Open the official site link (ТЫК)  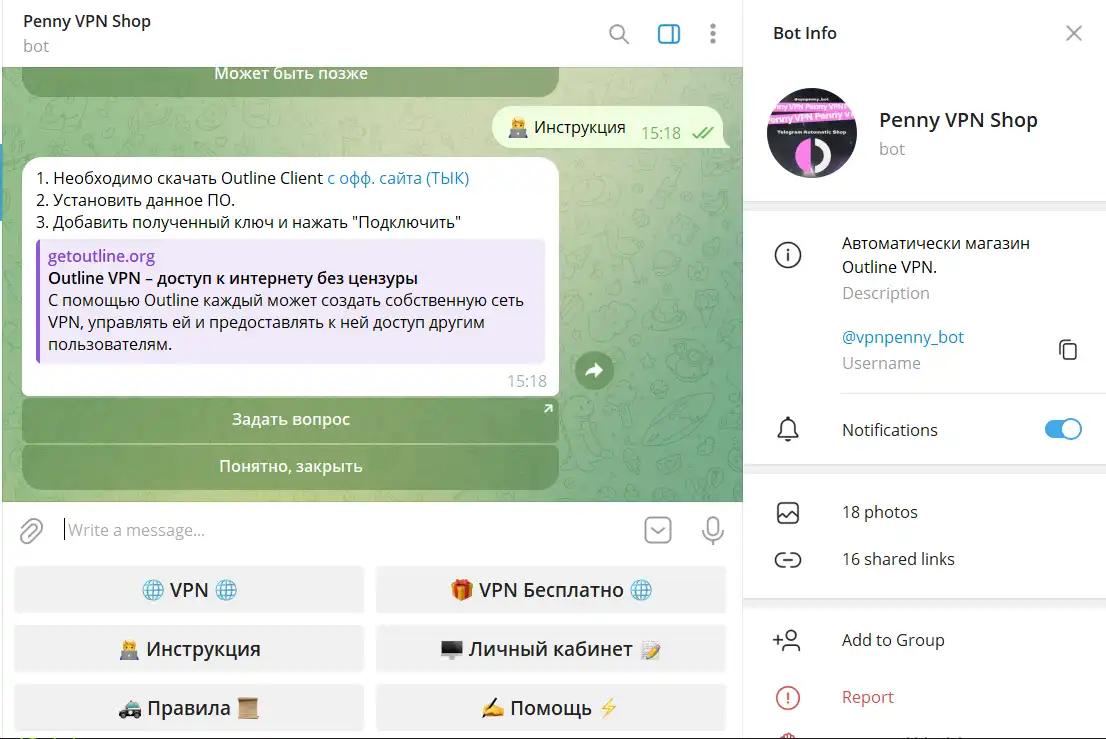(398, 178)
